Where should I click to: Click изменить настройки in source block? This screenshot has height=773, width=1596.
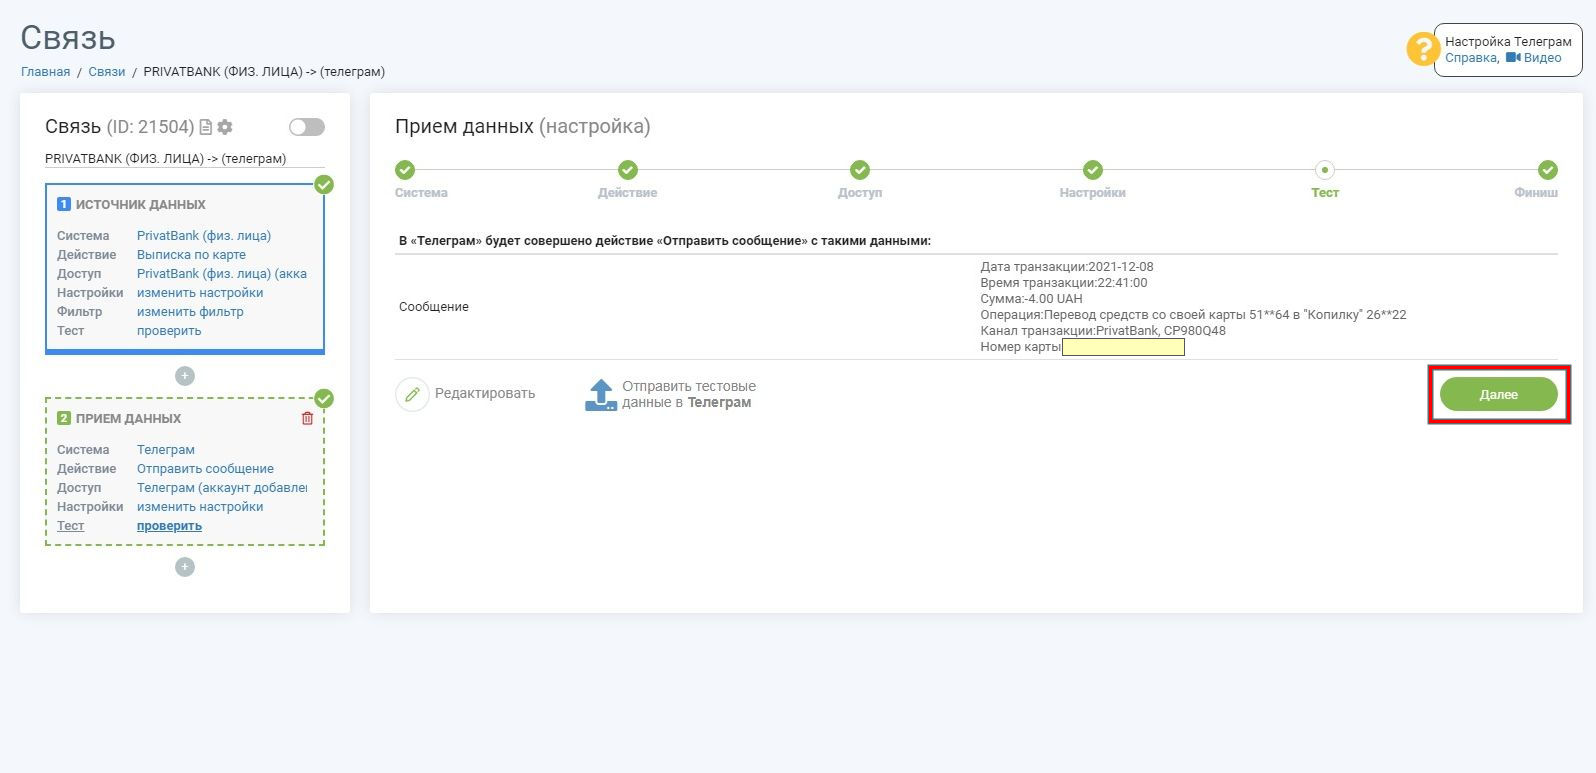click(x=200, y=293)
